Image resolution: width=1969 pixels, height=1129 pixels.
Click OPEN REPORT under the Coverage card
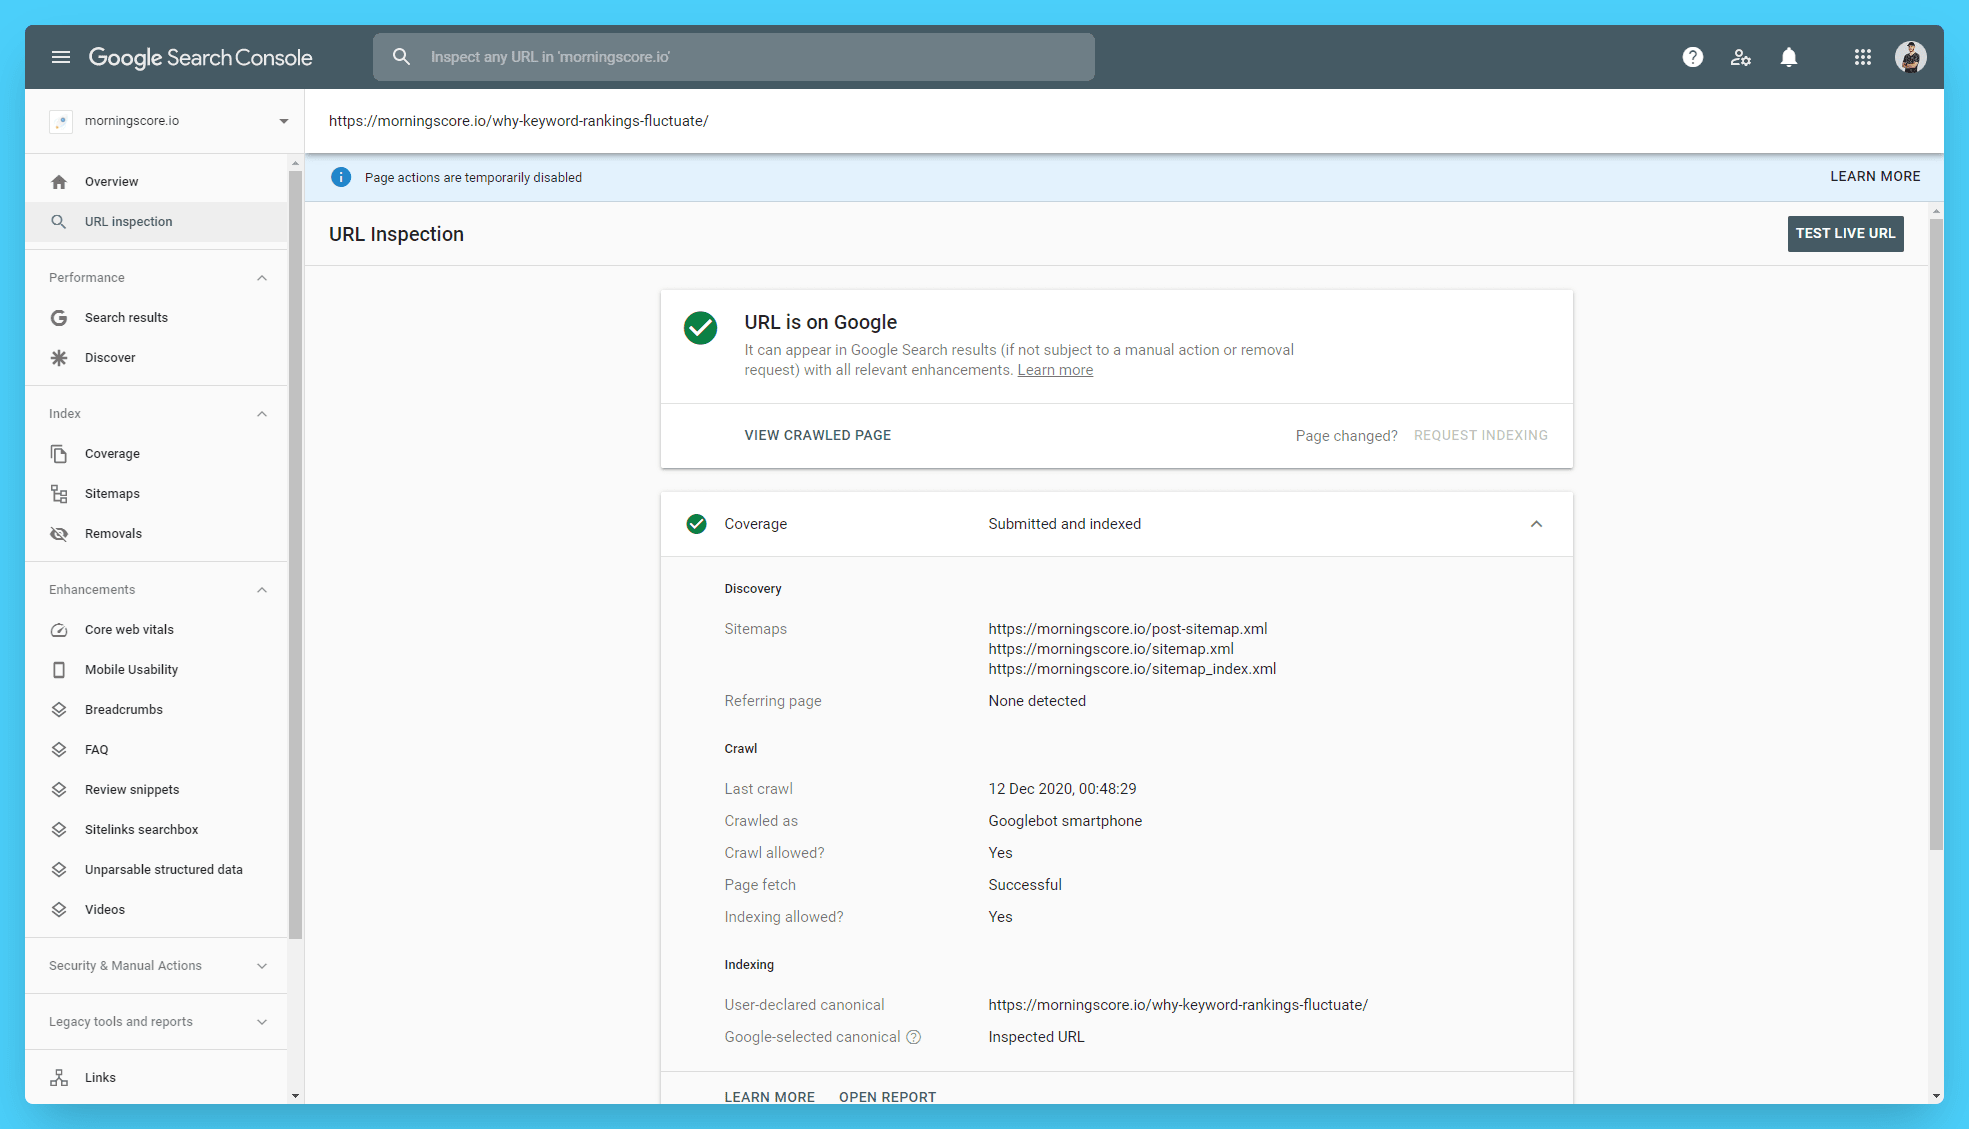pos(887,1097)
